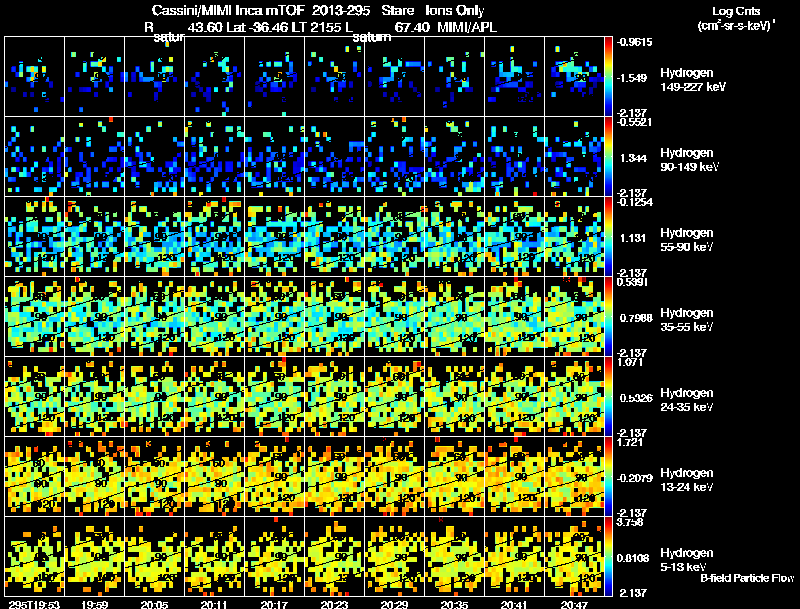Open the 55-90 keV panel at 20:05
This screenshot has height=609, width=800.
pos(154,237)
